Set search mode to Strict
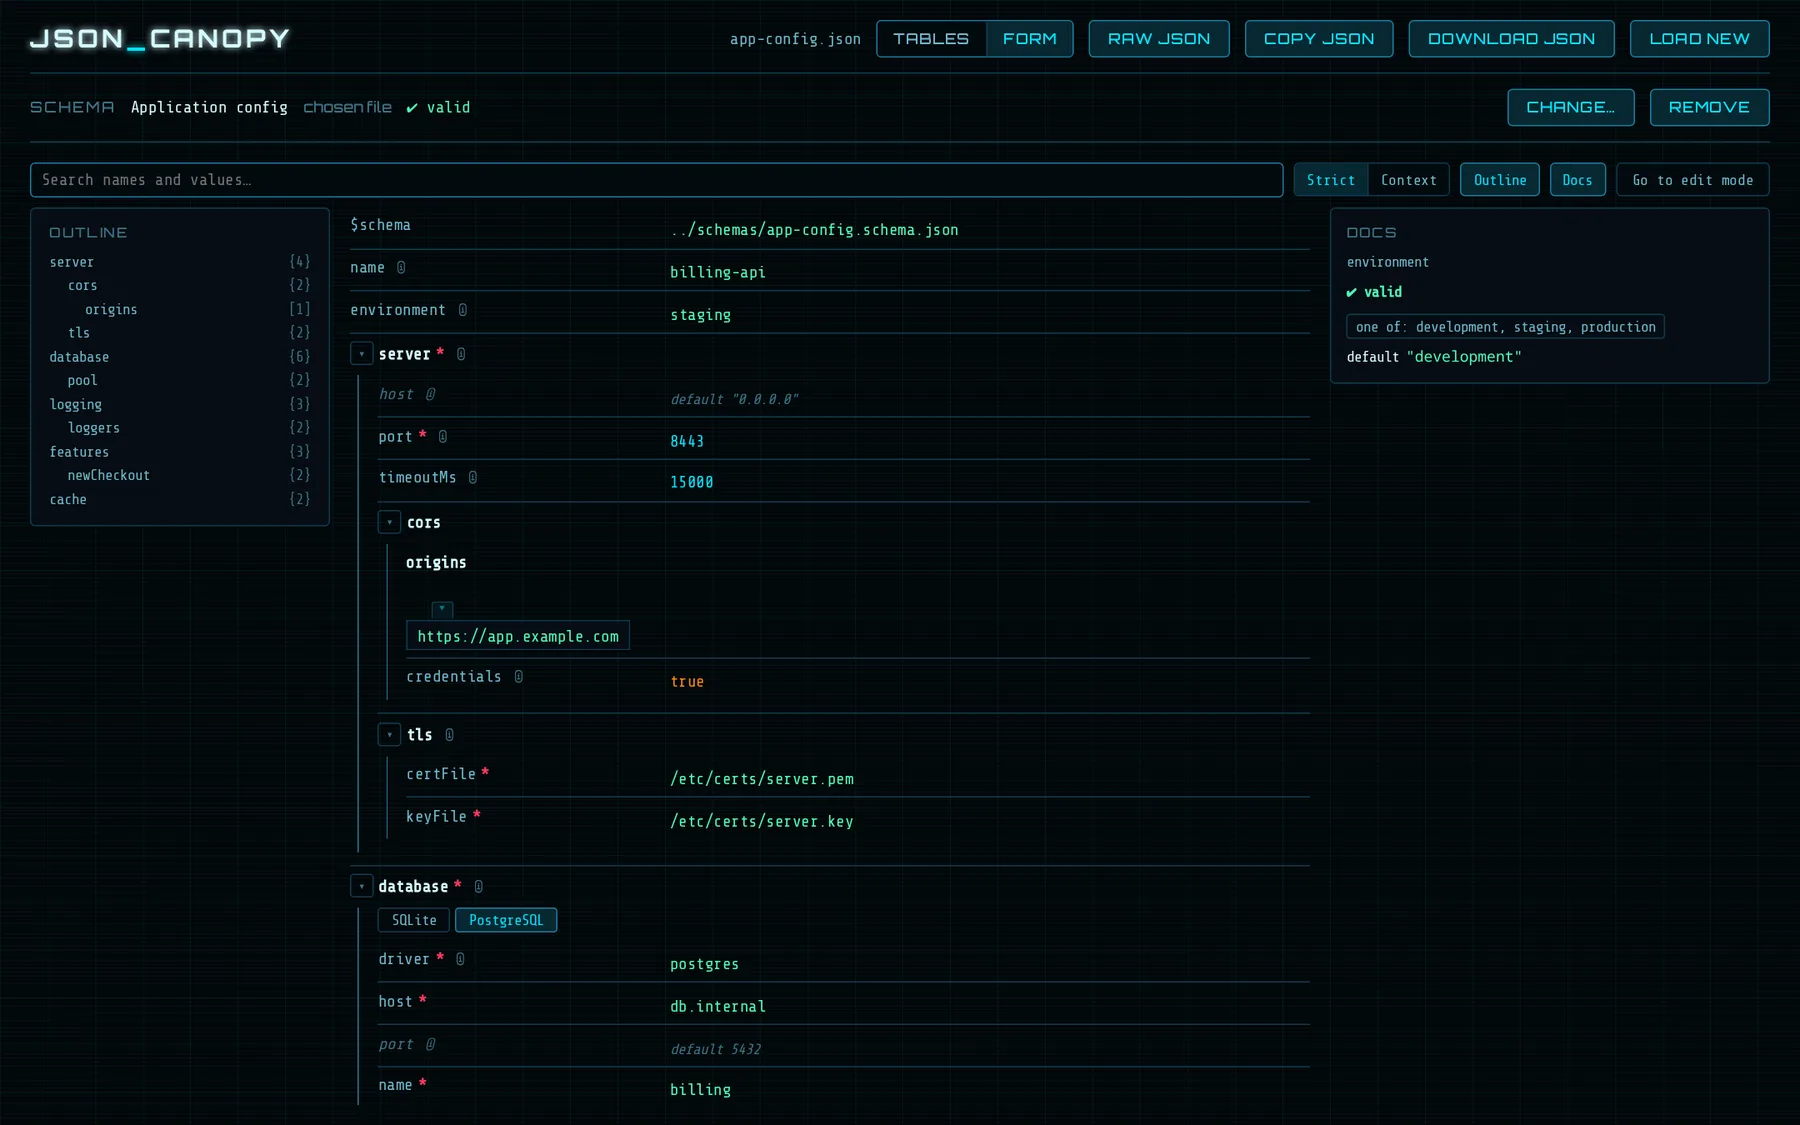The height and width of the screenshot is (1125, 1800). (x=1331, y=180)
